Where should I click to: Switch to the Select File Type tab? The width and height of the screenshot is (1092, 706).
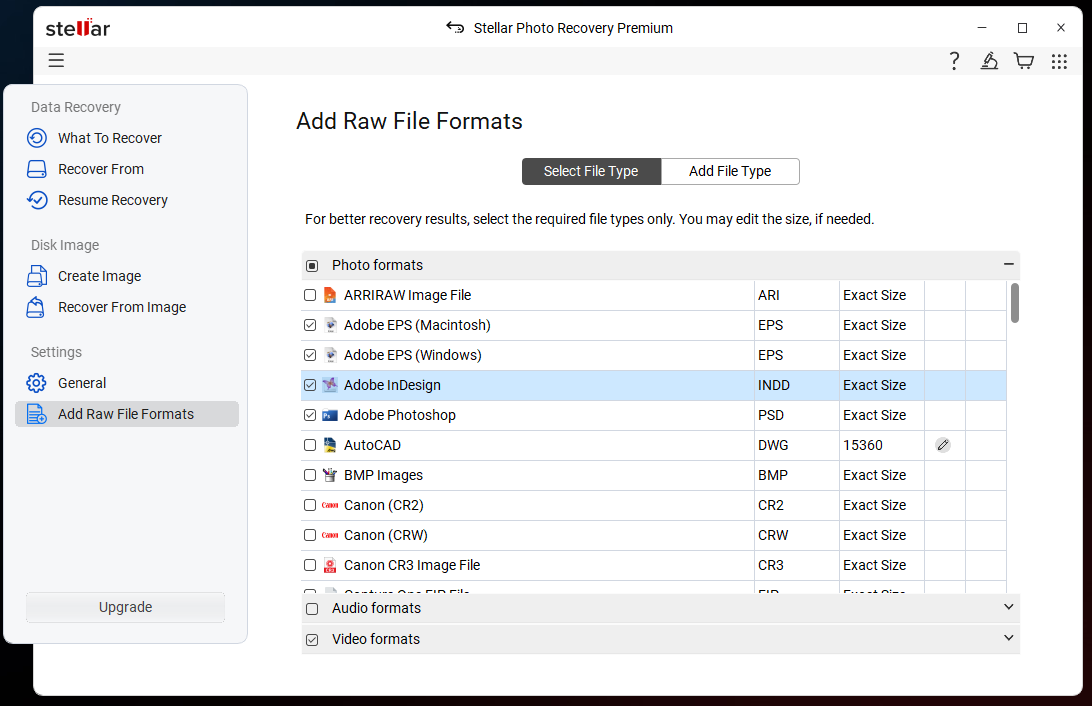coord(591,171)
